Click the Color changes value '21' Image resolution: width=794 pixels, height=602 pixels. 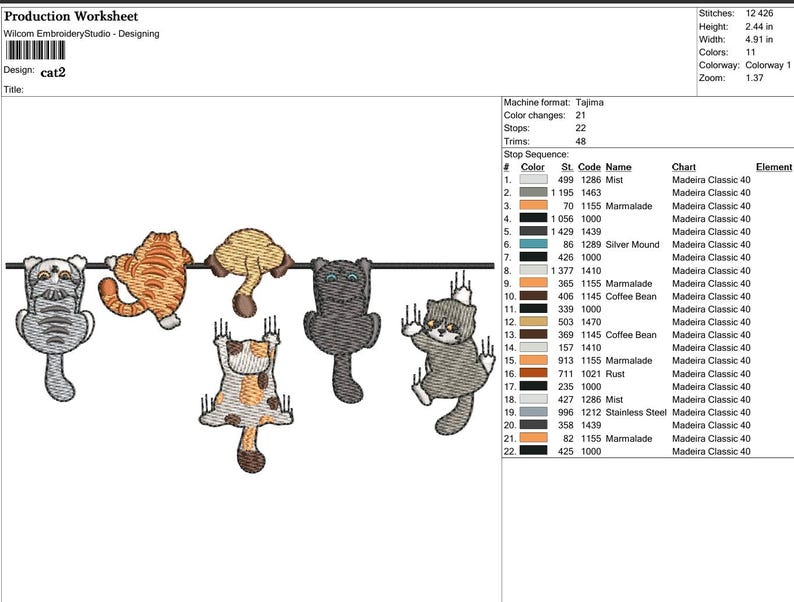click(580, 115)
